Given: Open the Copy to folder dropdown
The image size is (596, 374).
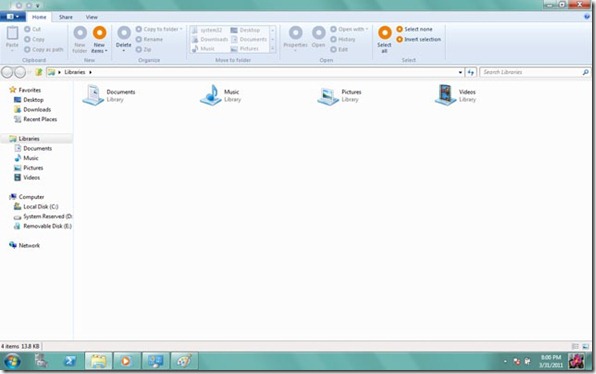Looking at the screenshot, I should [159, 29].
